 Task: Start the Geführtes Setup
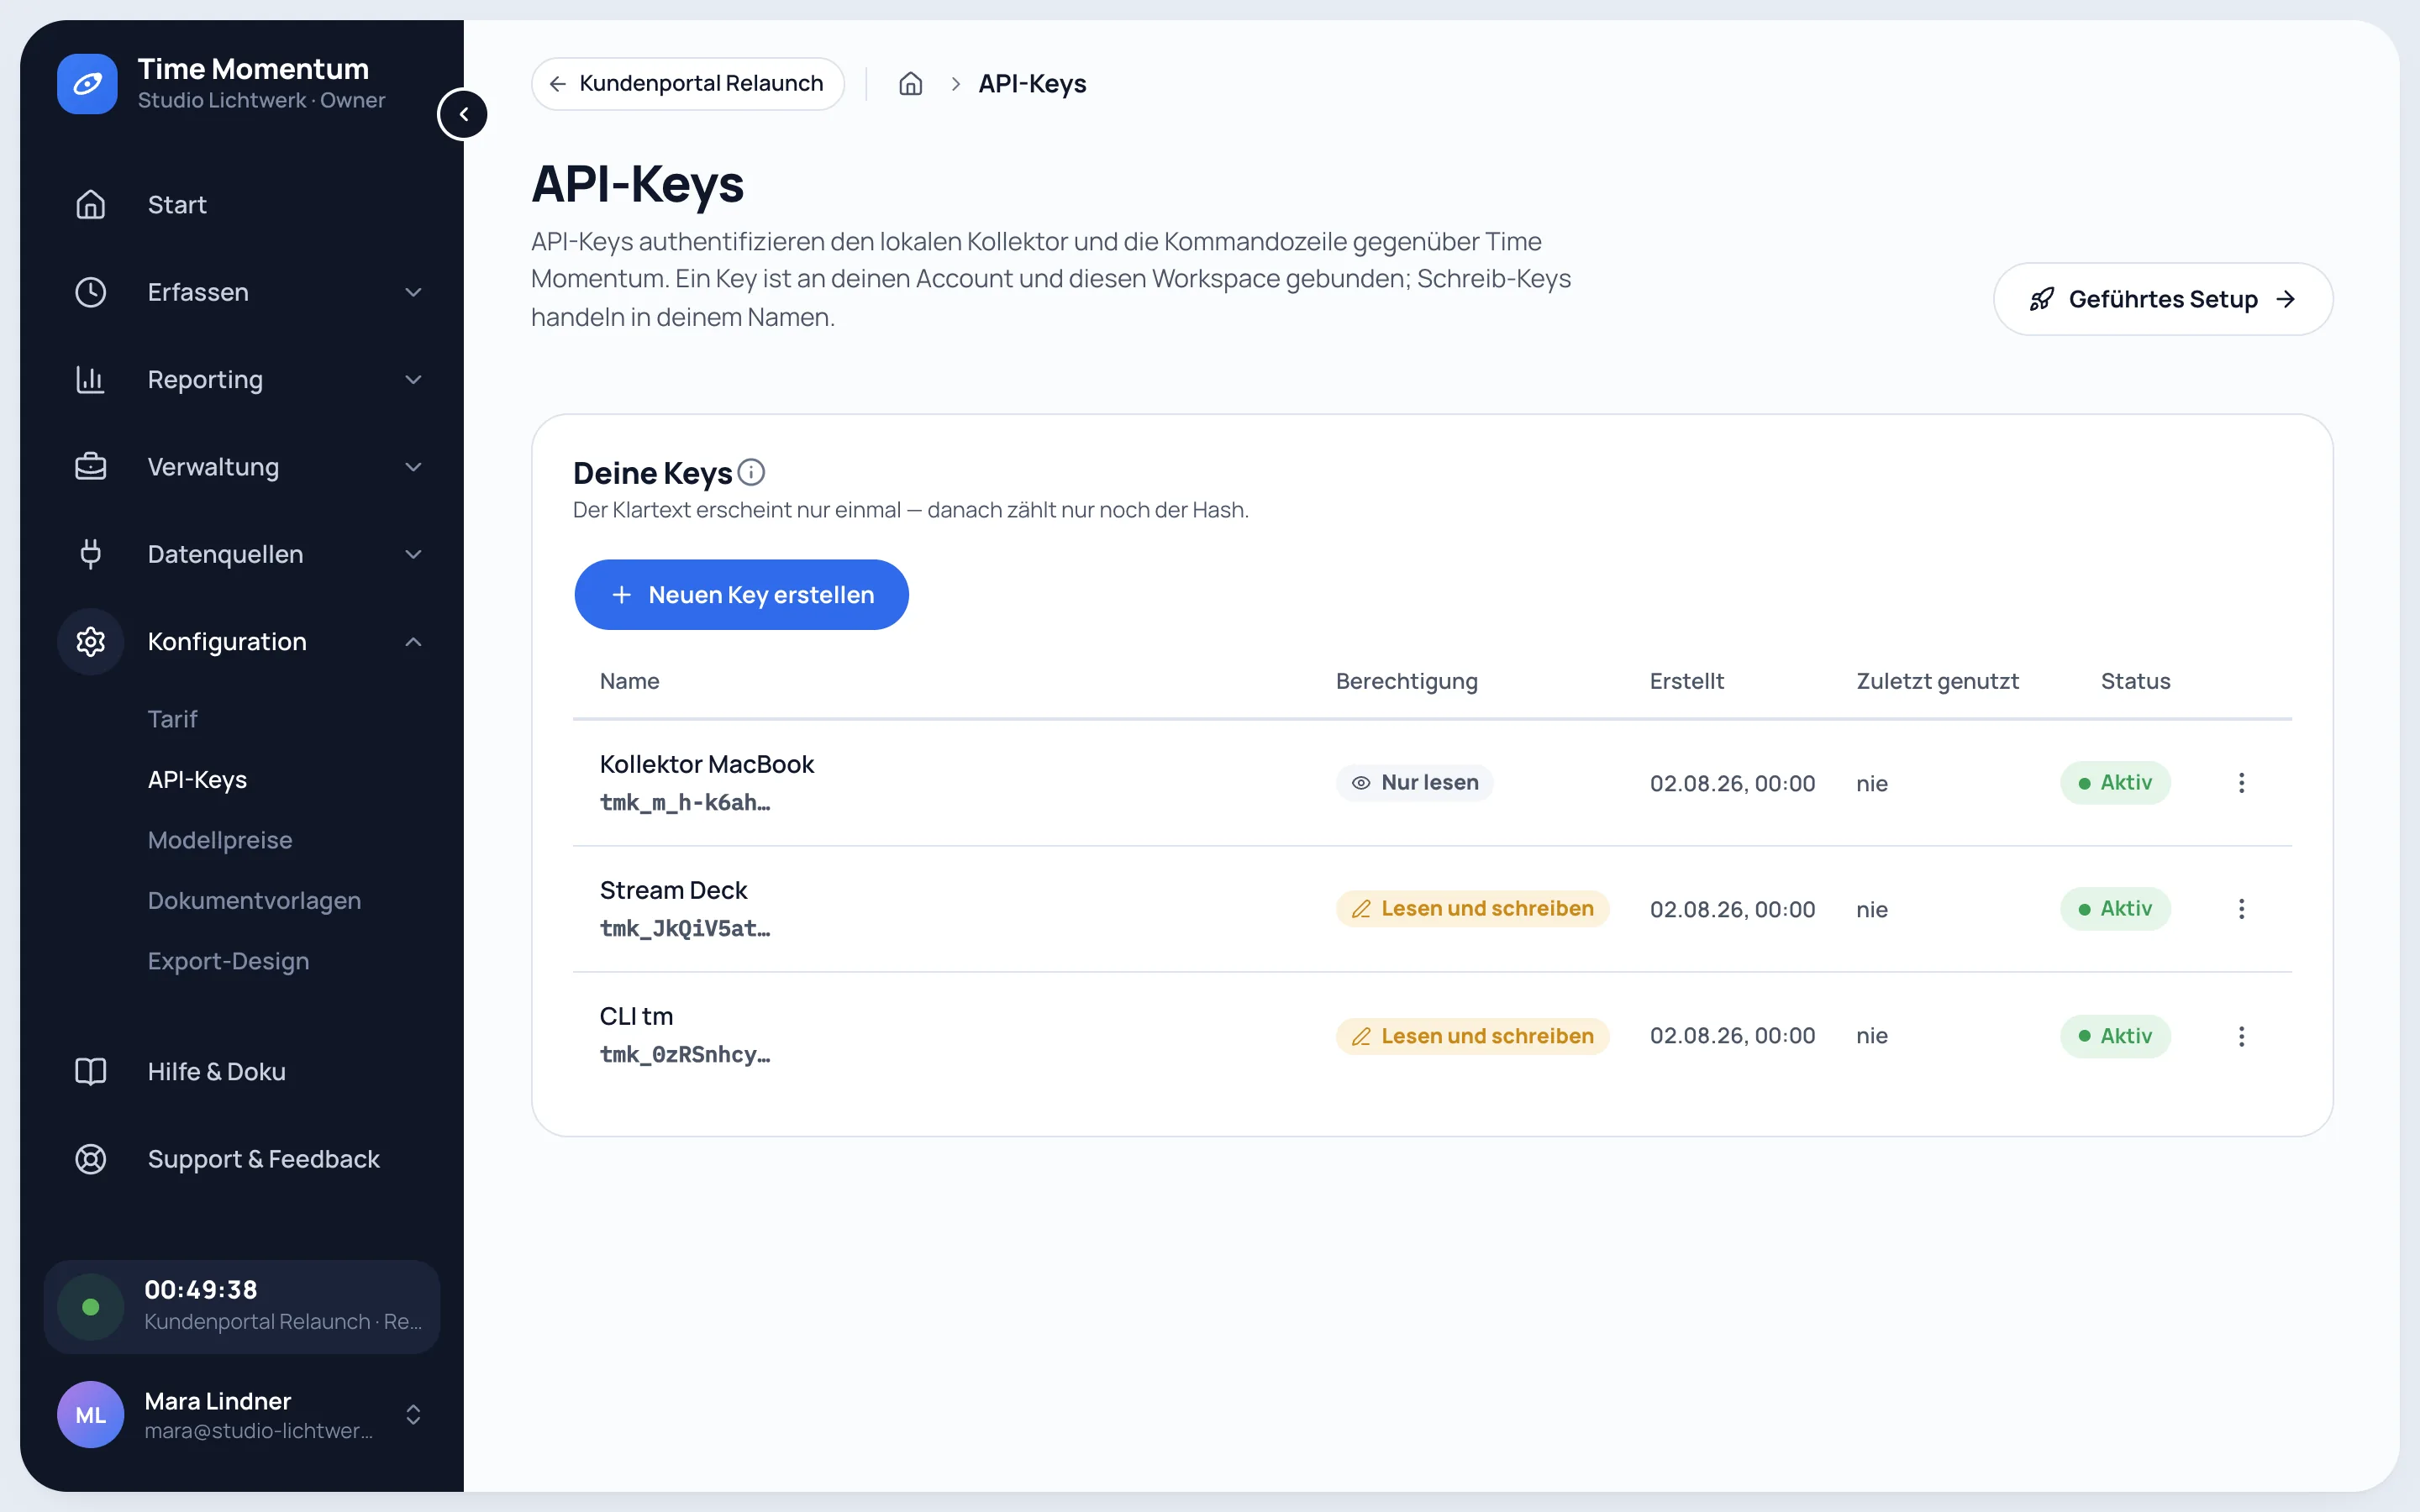point(2162,299)
